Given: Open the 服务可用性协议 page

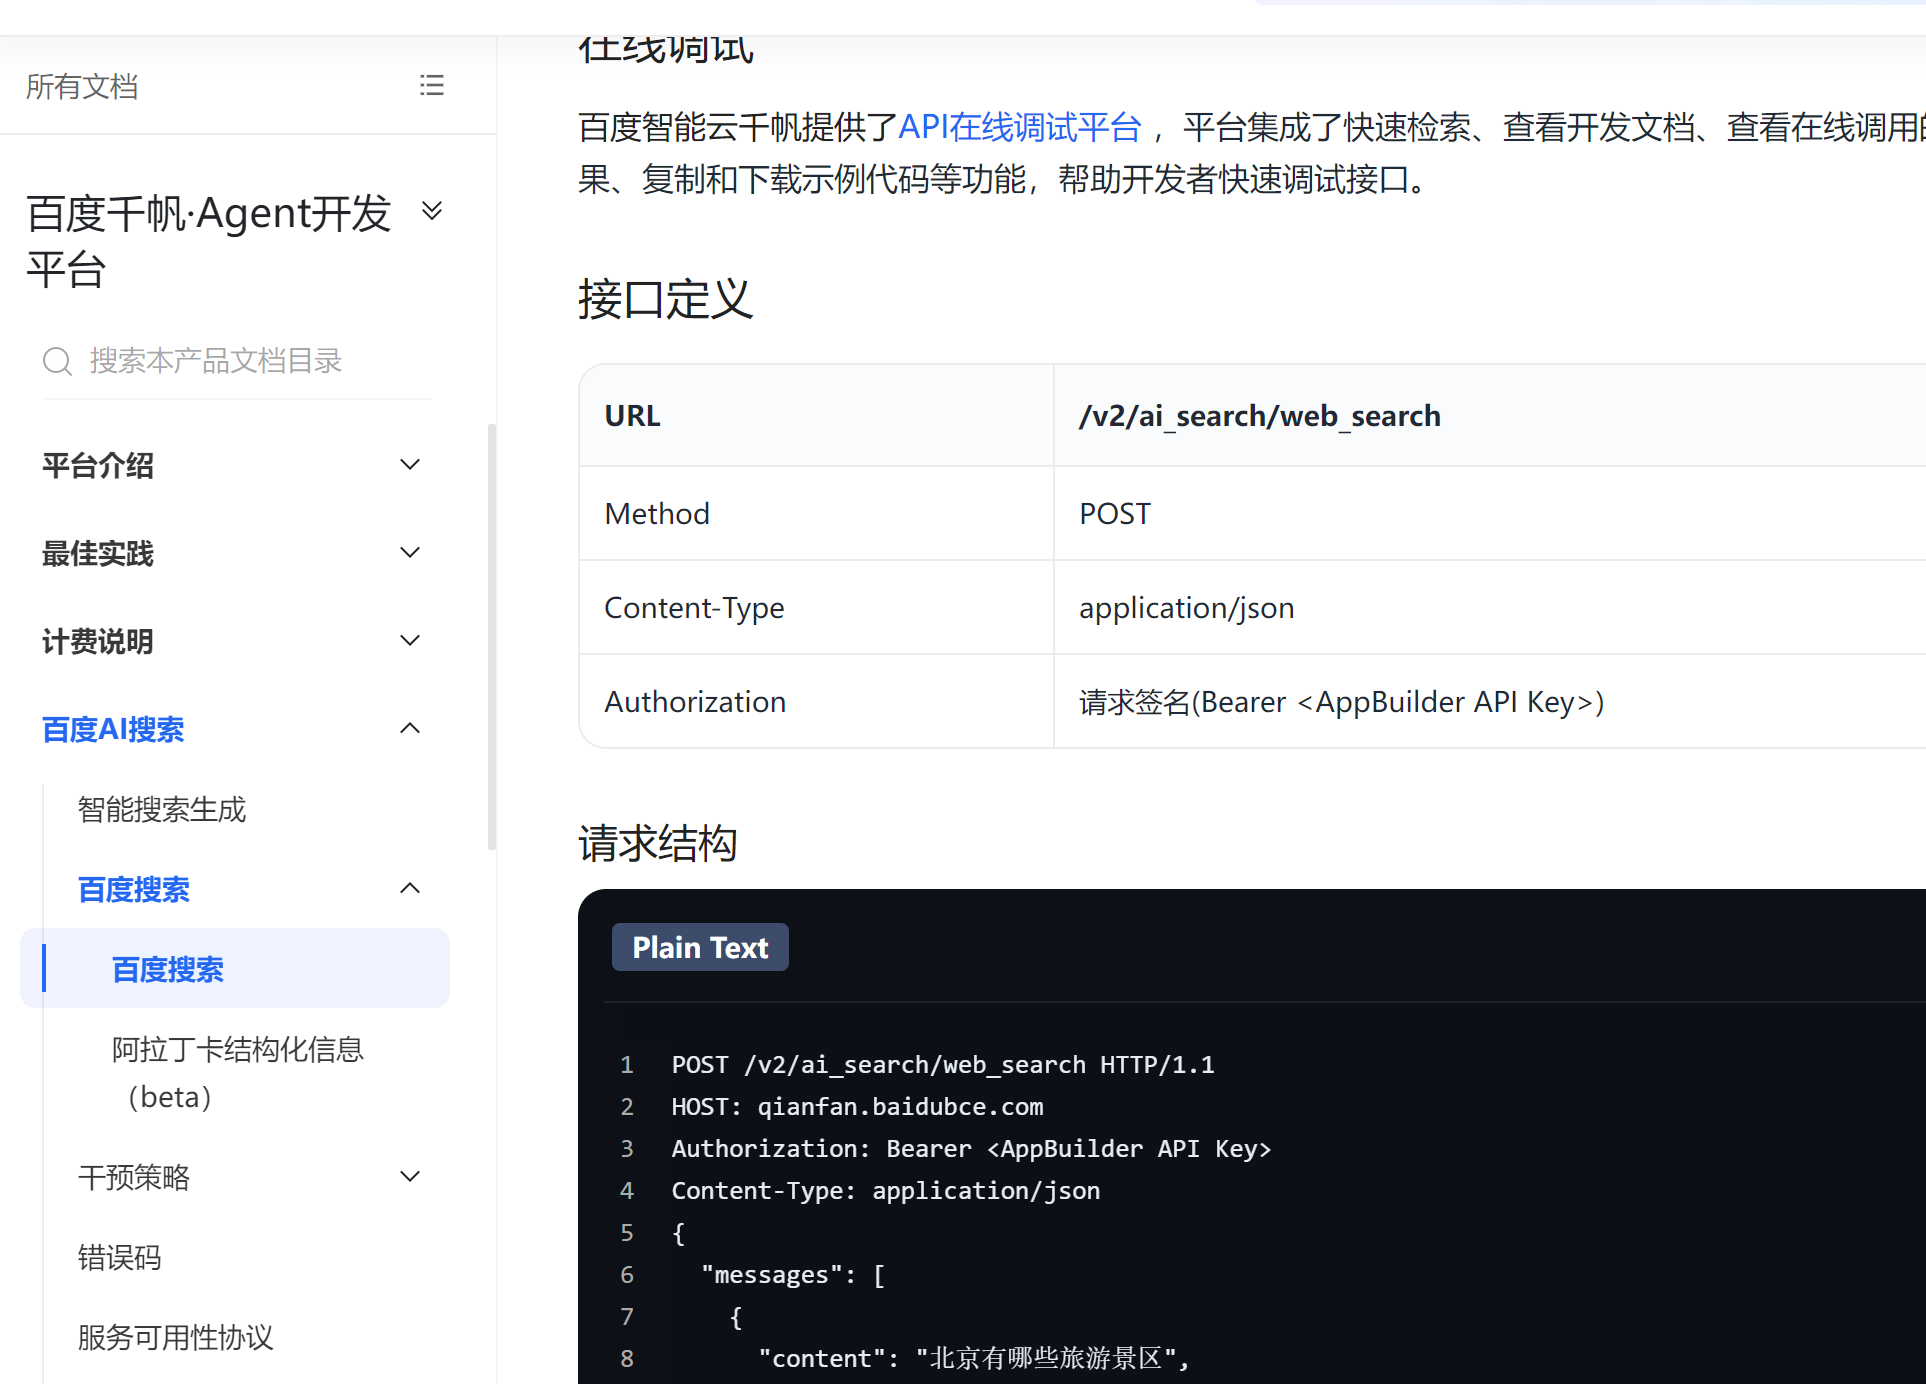Looking at the screenshot, I should 175,1337.
